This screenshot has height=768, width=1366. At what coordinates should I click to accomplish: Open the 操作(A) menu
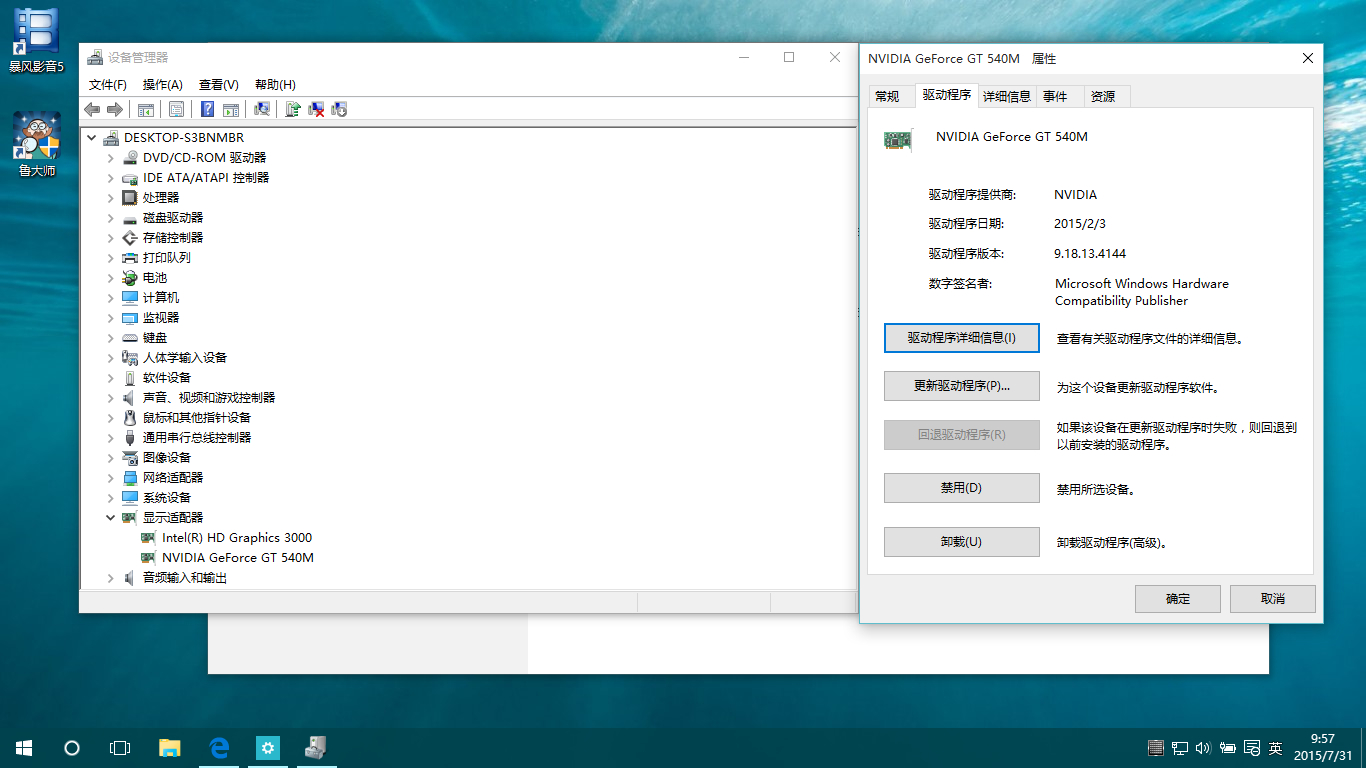point(162,84)
